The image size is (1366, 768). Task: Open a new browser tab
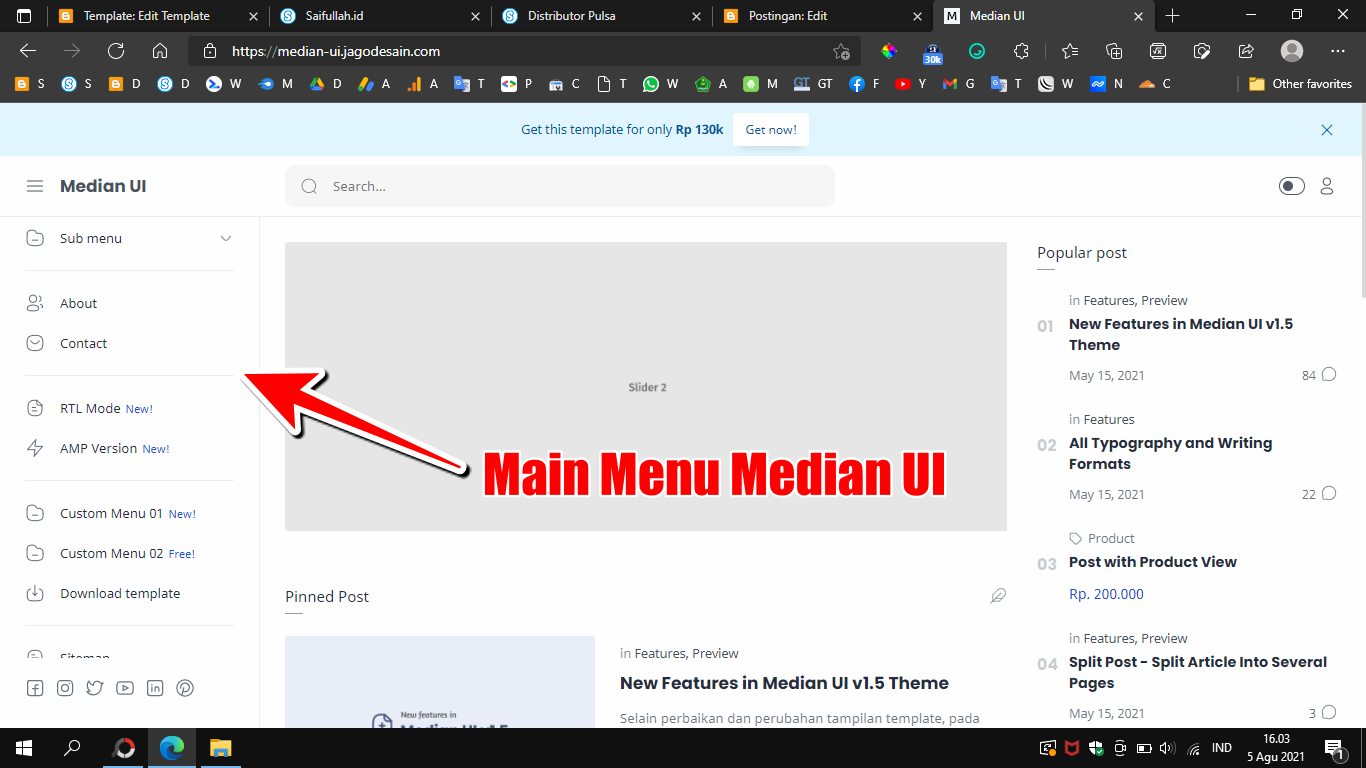[1173, 16]
